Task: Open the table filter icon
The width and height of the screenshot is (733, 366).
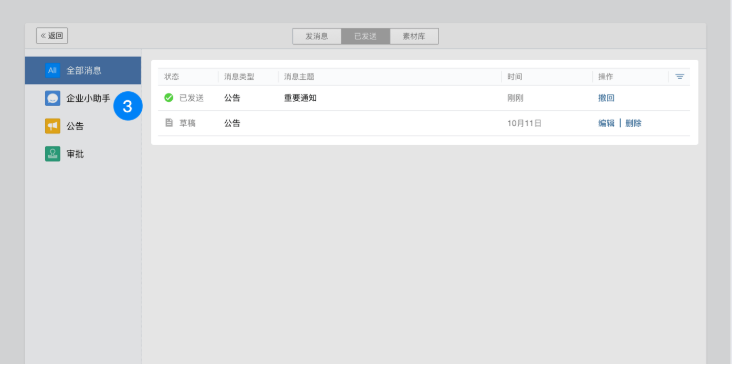Action: [680, 77]
